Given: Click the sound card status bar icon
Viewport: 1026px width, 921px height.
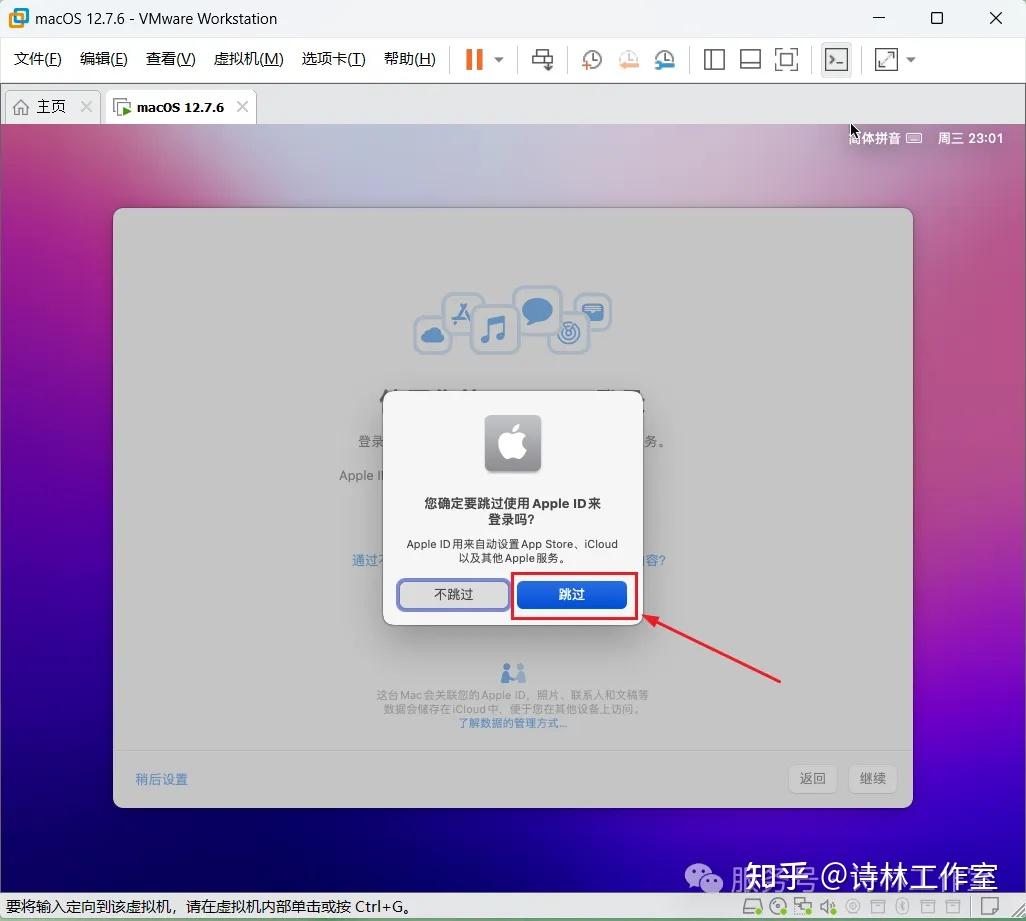Looking at the screenshot, I should click(x=828, y=906).
